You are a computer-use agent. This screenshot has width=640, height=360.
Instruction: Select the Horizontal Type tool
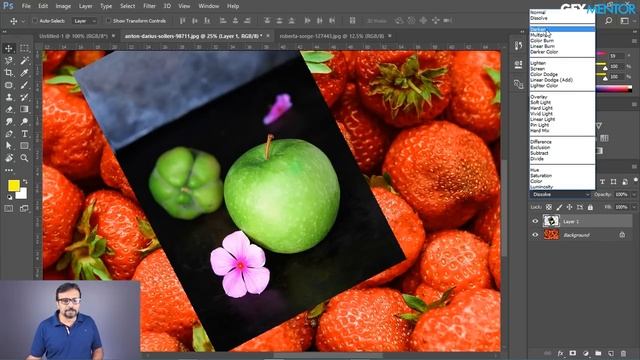(24, 134)
